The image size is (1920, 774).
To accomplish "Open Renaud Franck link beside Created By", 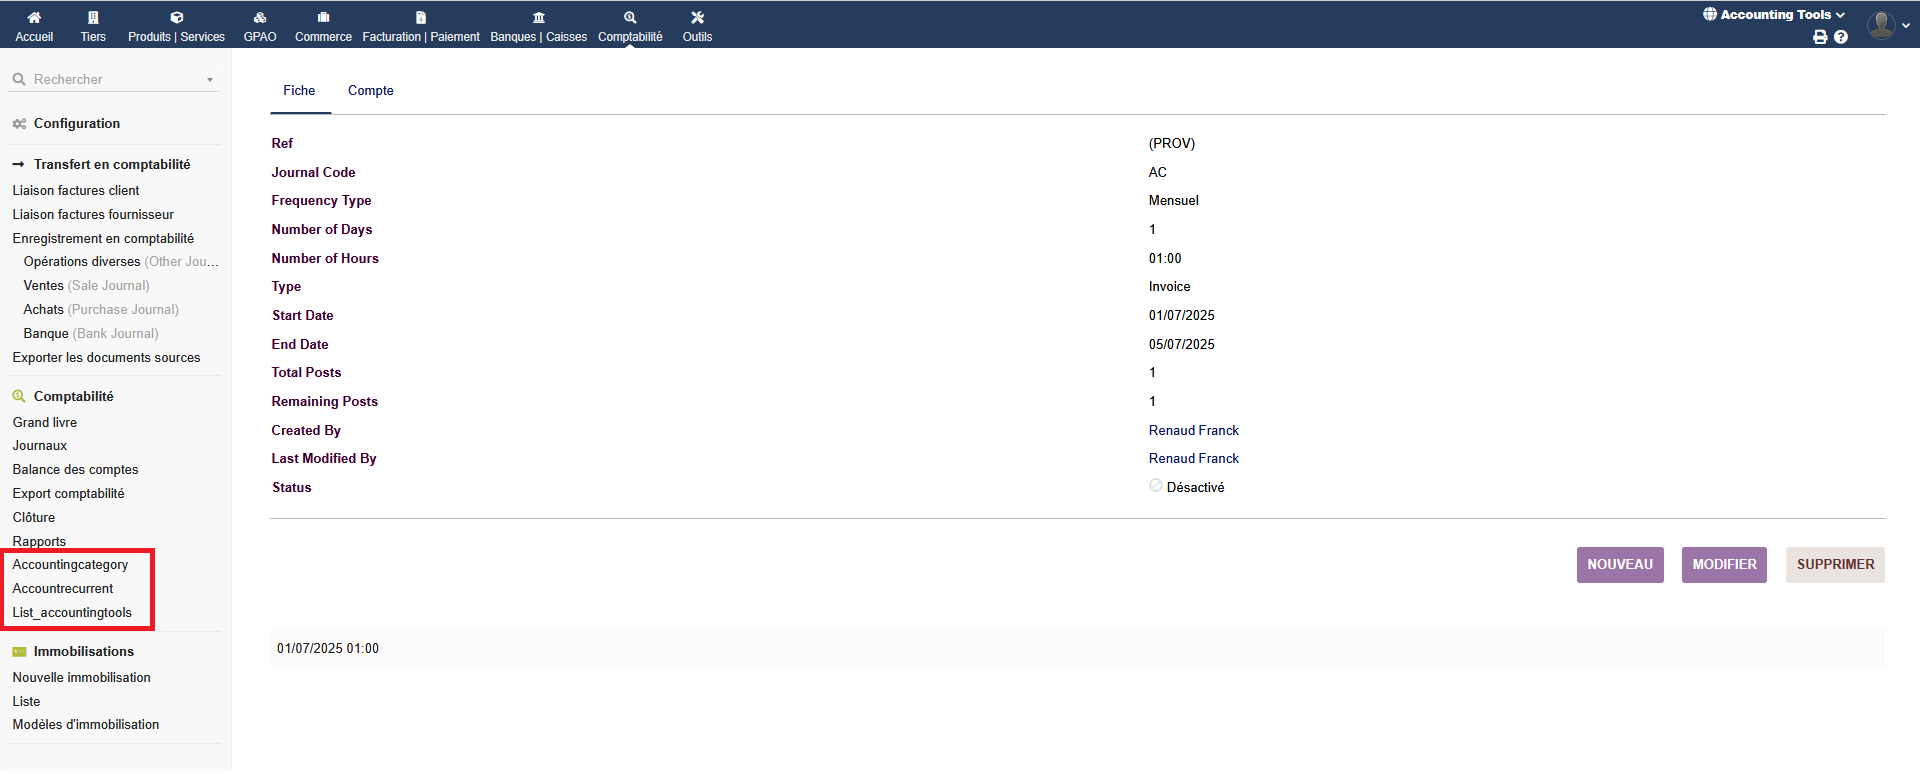I will pos(1193,431).
